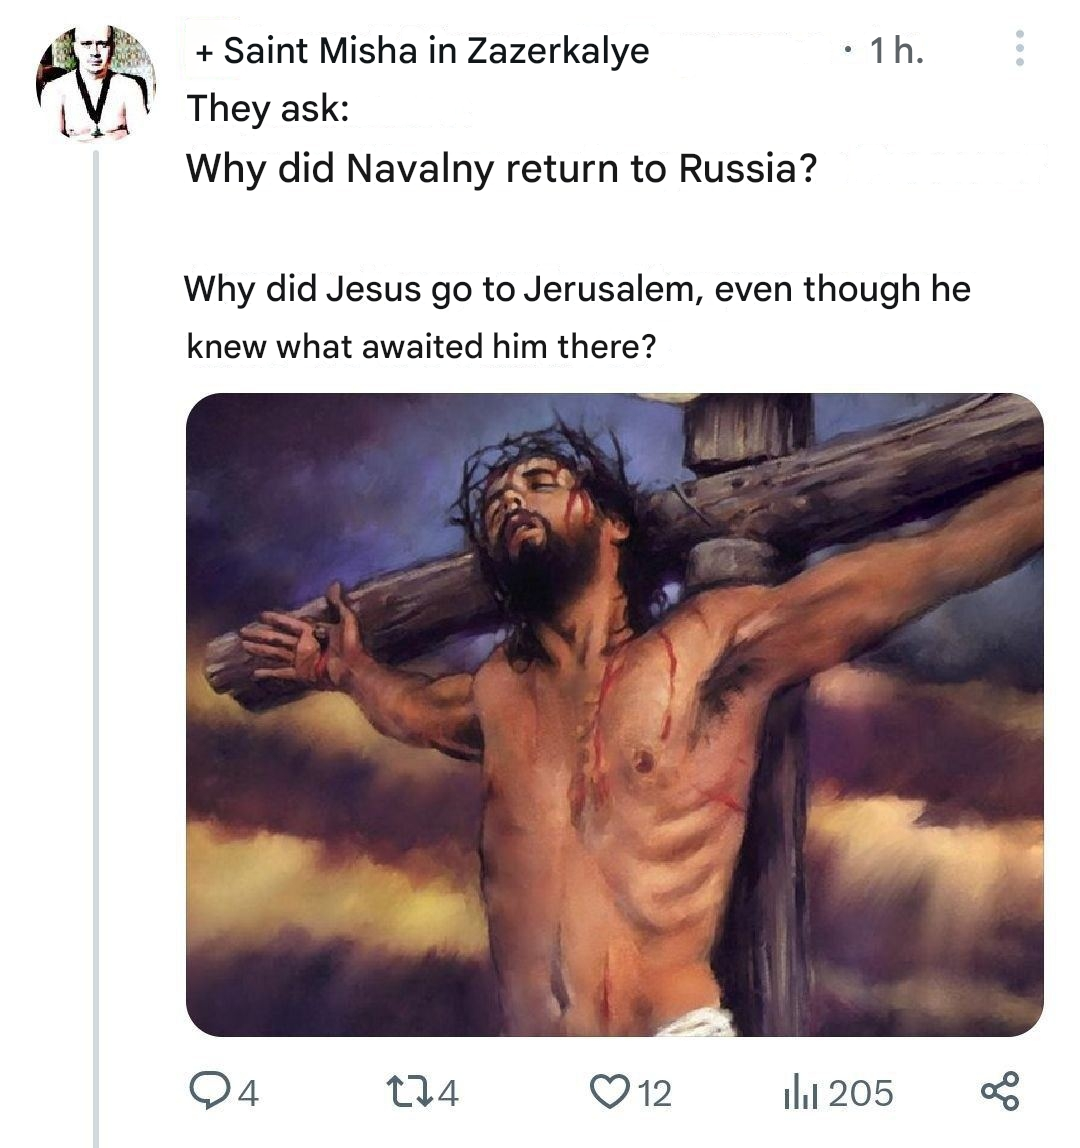This screenshot has width=1080, height=1148.
Task: Click the "They ask:" text line
Action: pyautogui.click(x=267, y=108)
